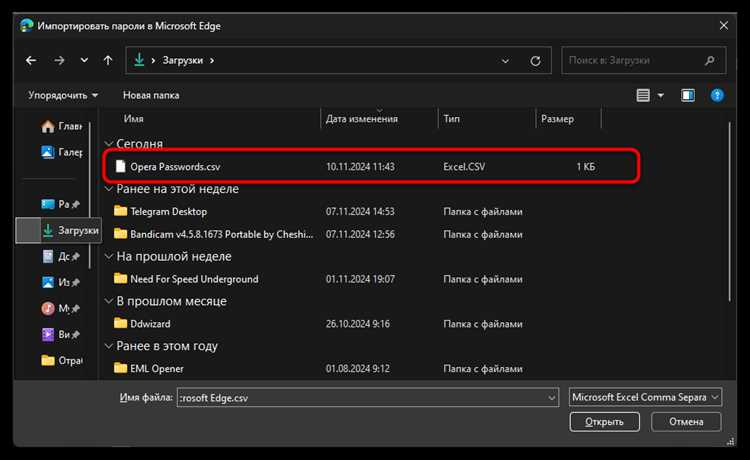This screenshot has height=460, width=750.
Task: Collapse the На прошлой неделе group
Action: coord(109,256)
